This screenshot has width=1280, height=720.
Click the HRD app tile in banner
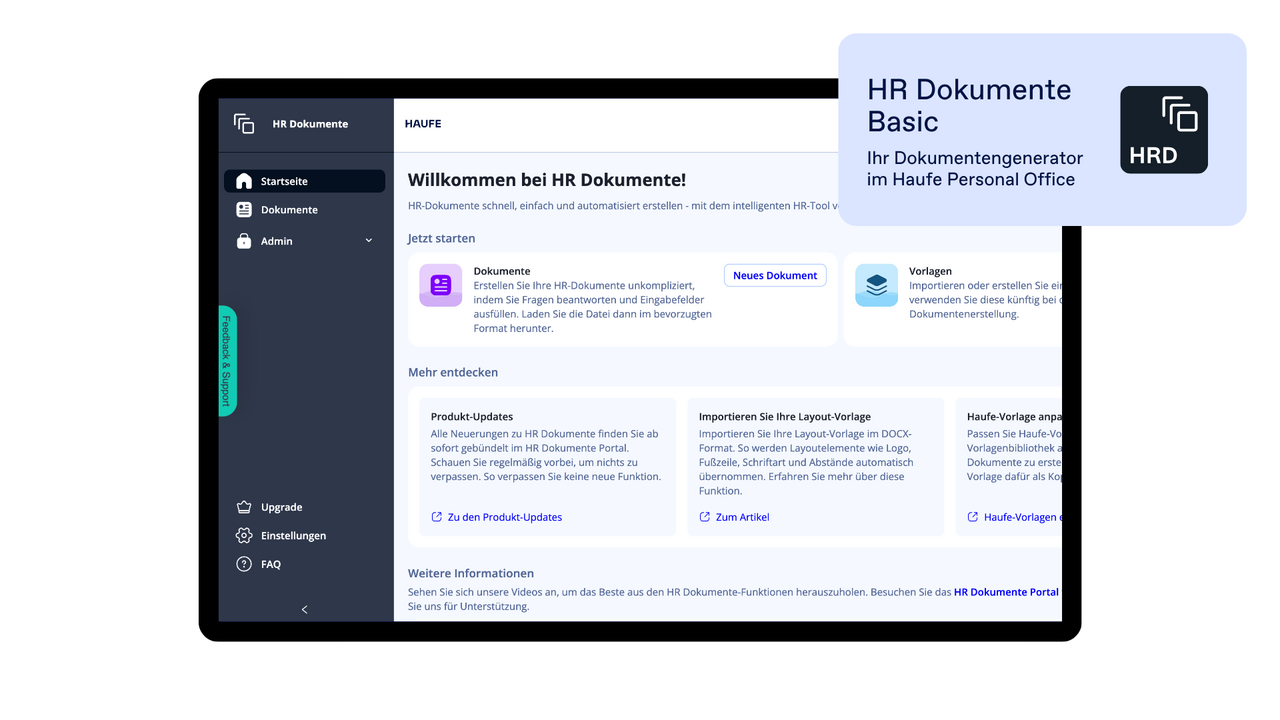tap(1164, 130)
